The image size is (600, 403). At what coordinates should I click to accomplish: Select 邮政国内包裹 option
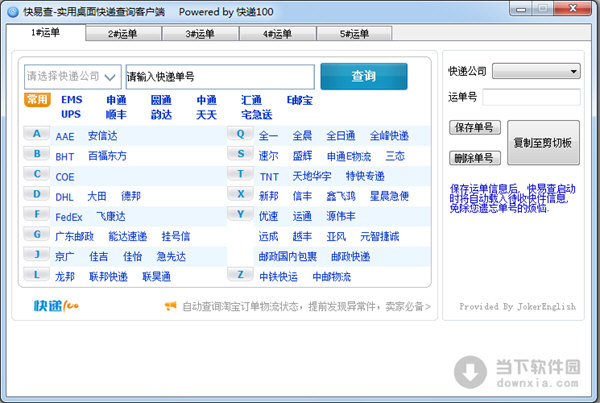pyautogui.click(x=288, y=256)
